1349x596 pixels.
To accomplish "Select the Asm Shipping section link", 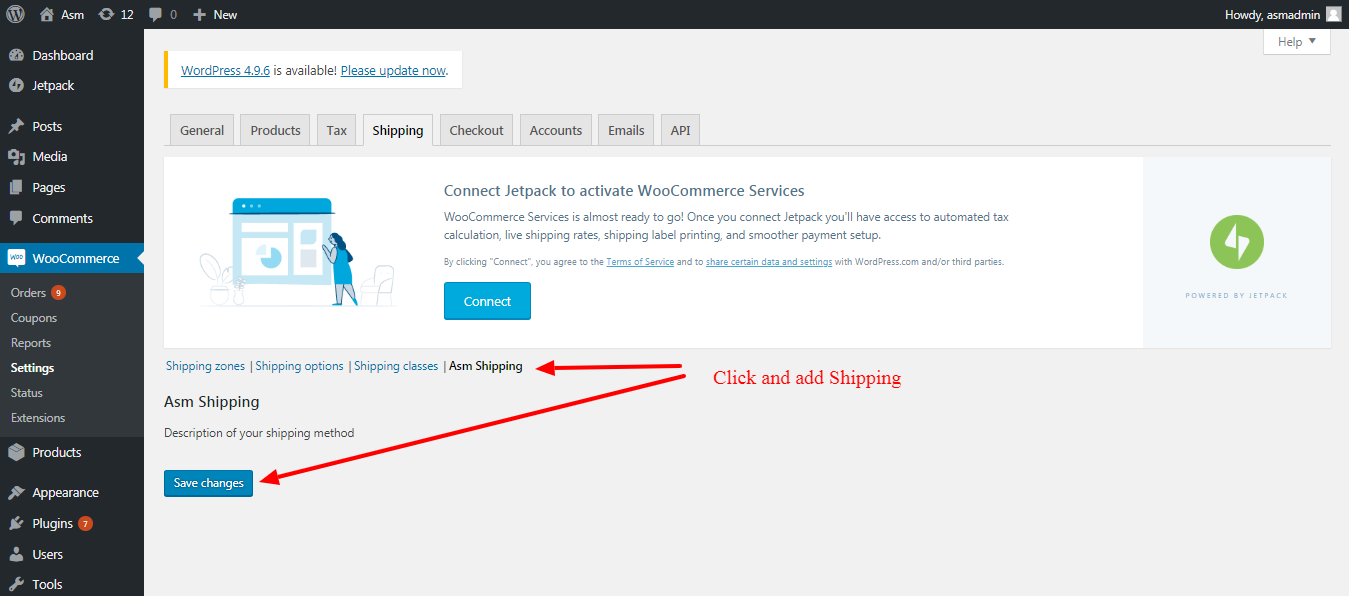I will [x=485, y=366].
